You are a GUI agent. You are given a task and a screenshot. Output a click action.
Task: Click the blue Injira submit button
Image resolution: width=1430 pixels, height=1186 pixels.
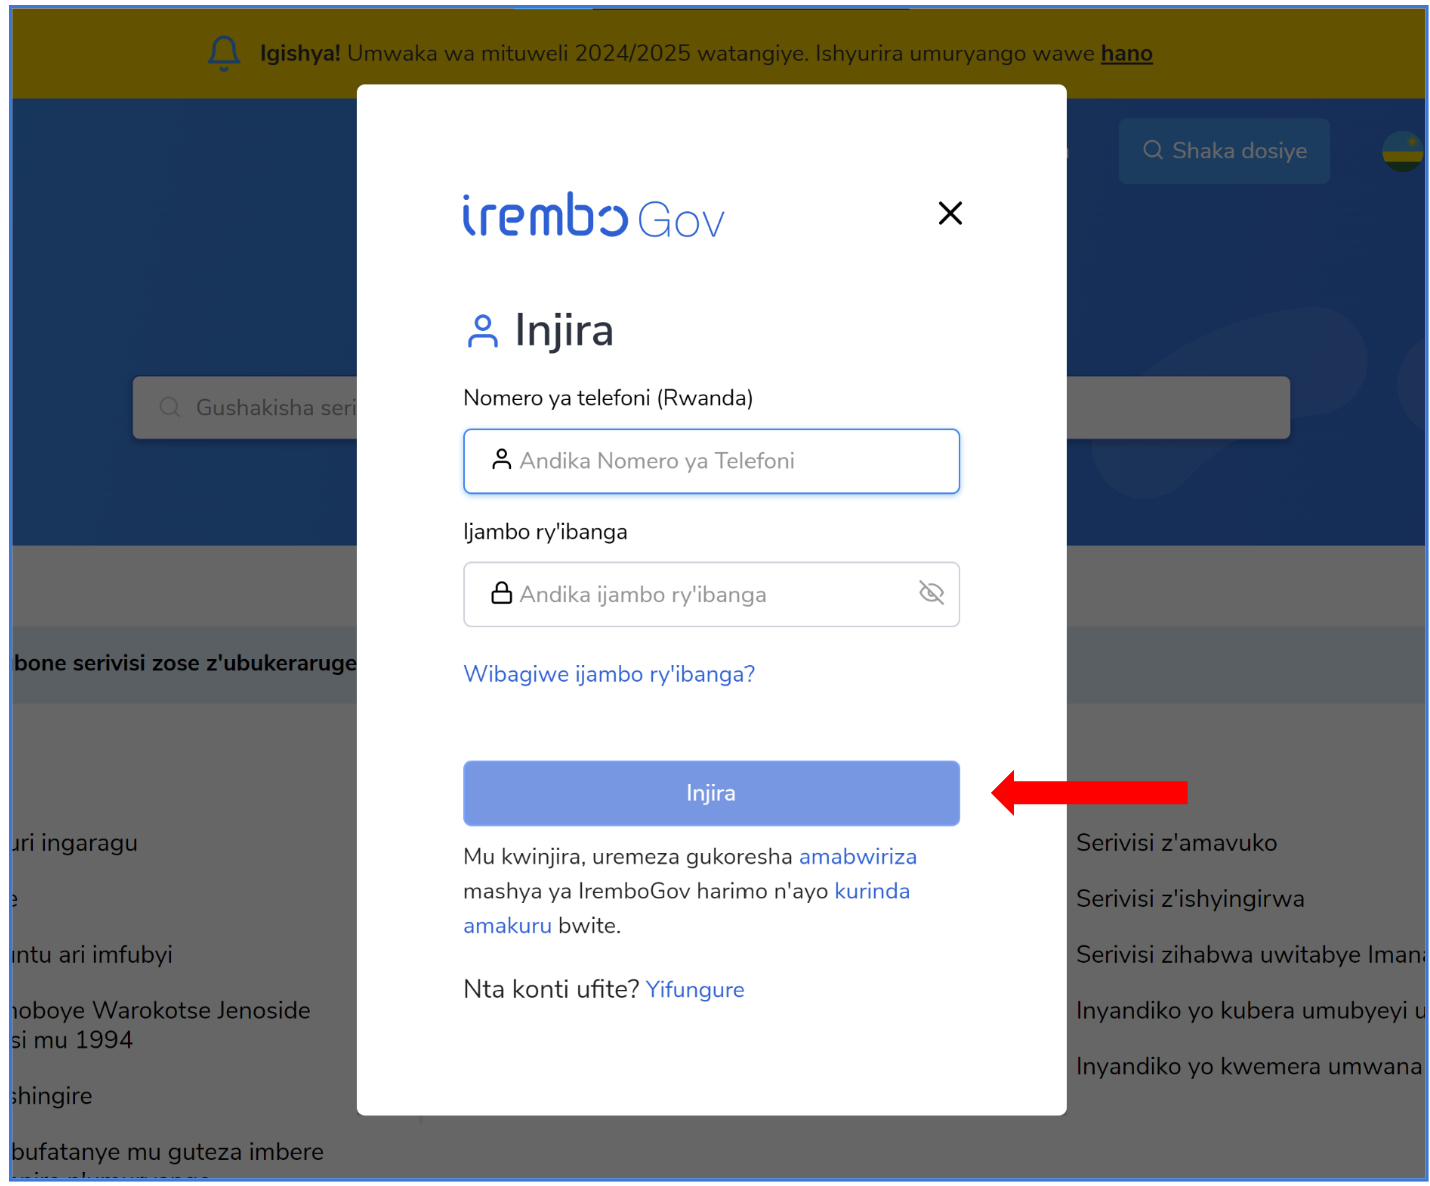[711, 793]
